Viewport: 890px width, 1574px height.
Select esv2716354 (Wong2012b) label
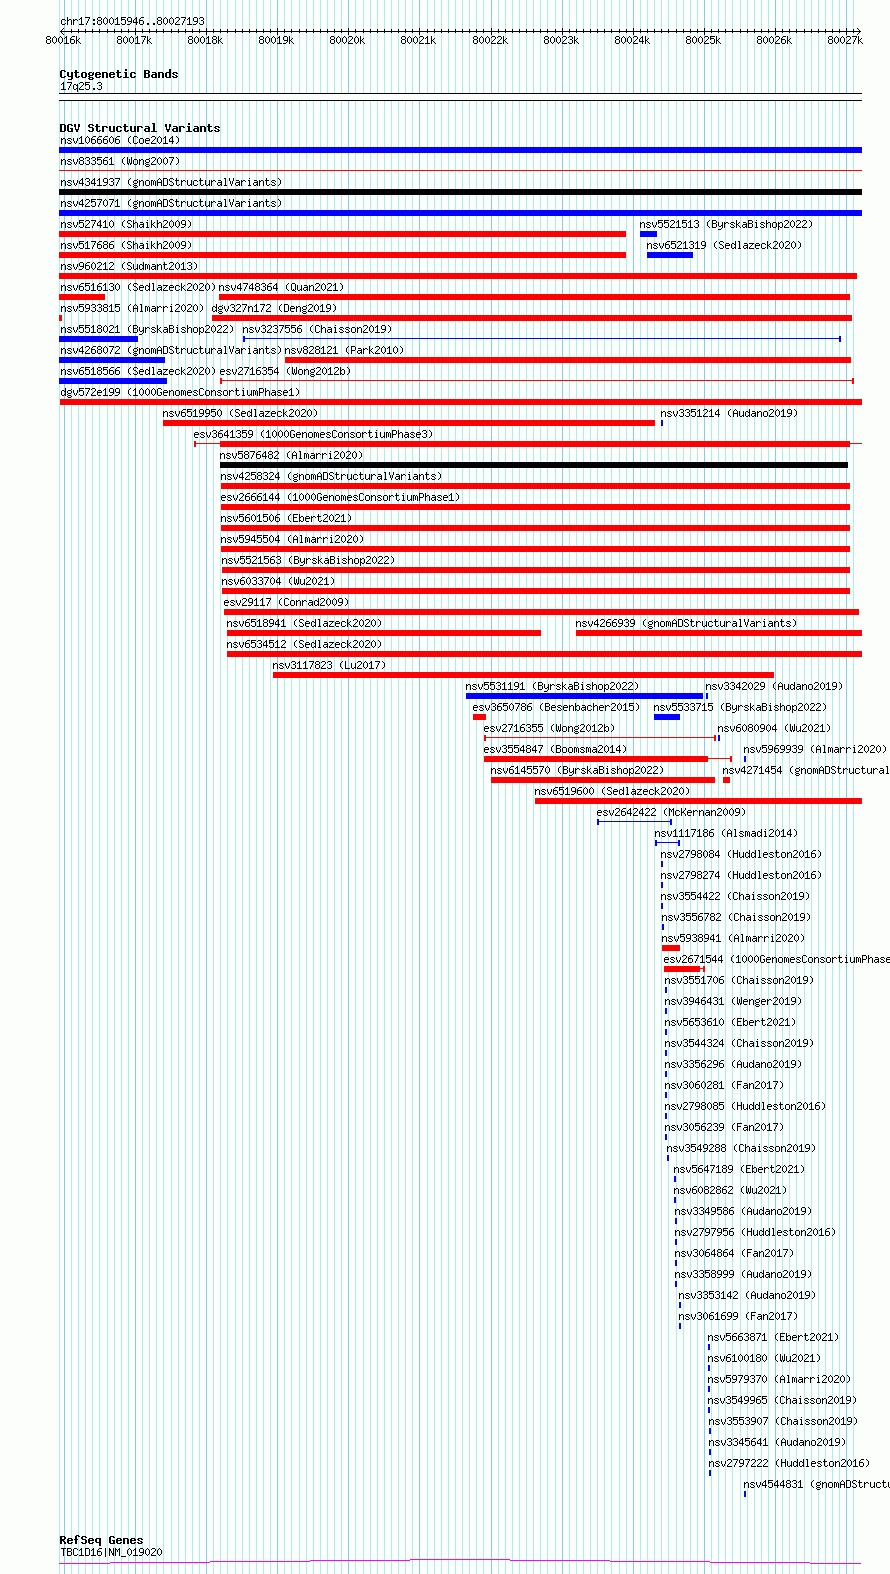point(285,371)
